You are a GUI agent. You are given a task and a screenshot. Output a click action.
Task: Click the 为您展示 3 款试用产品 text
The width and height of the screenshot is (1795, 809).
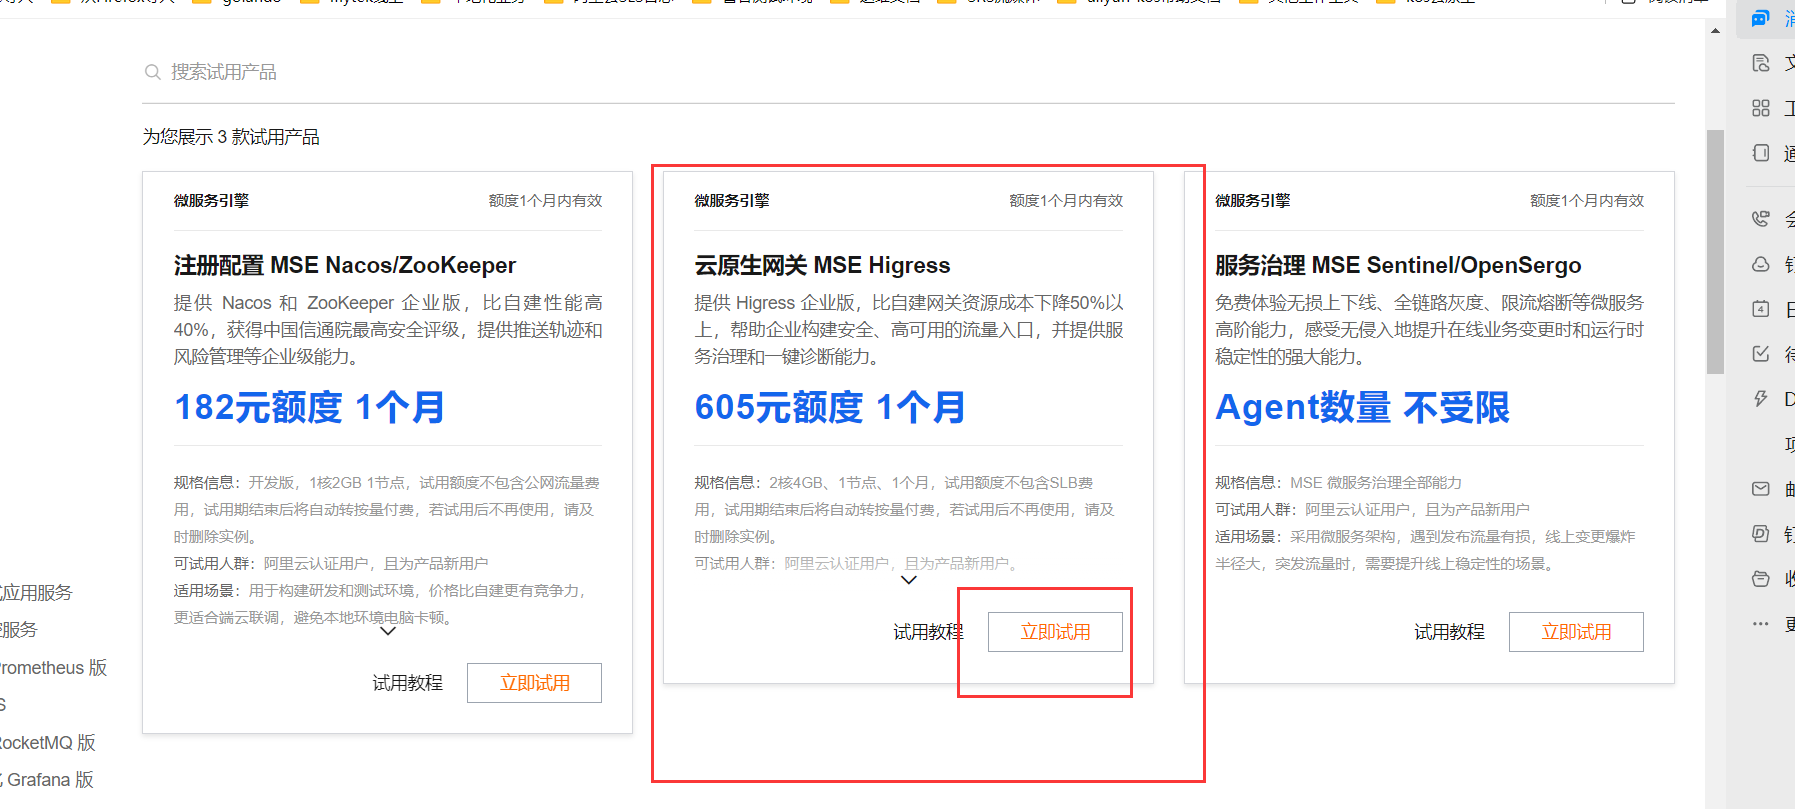231,137
